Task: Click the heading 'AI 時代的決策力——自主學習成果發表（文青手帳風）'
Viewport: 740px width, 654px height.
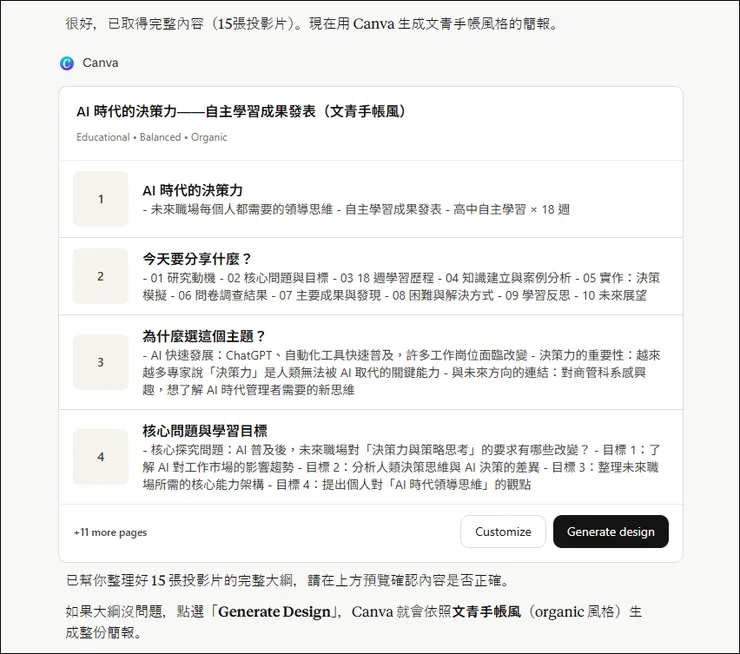Action: (x=241, y=112)
